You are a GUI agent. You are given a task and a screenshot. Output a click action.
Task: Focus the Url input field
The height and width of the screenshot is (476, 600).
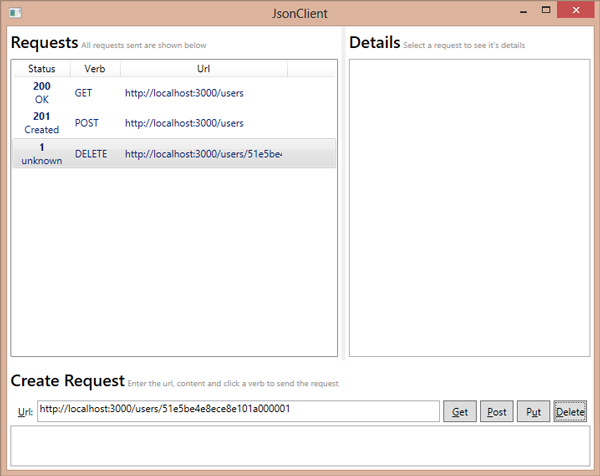click(x=238, y=411)
